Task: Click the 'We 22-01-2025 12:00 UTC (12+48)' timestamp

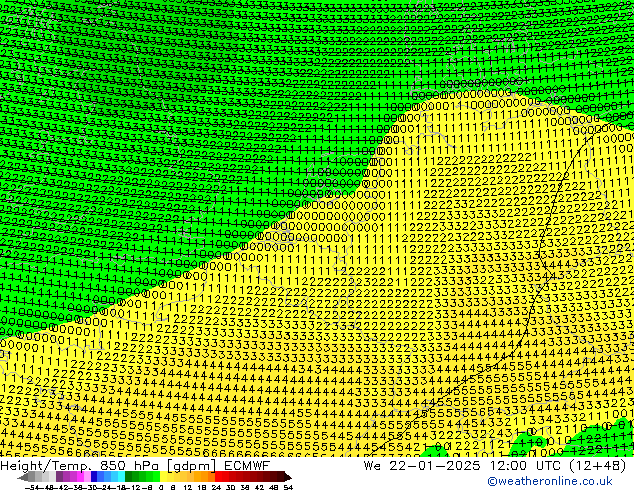Action: [x=495, y=466]
